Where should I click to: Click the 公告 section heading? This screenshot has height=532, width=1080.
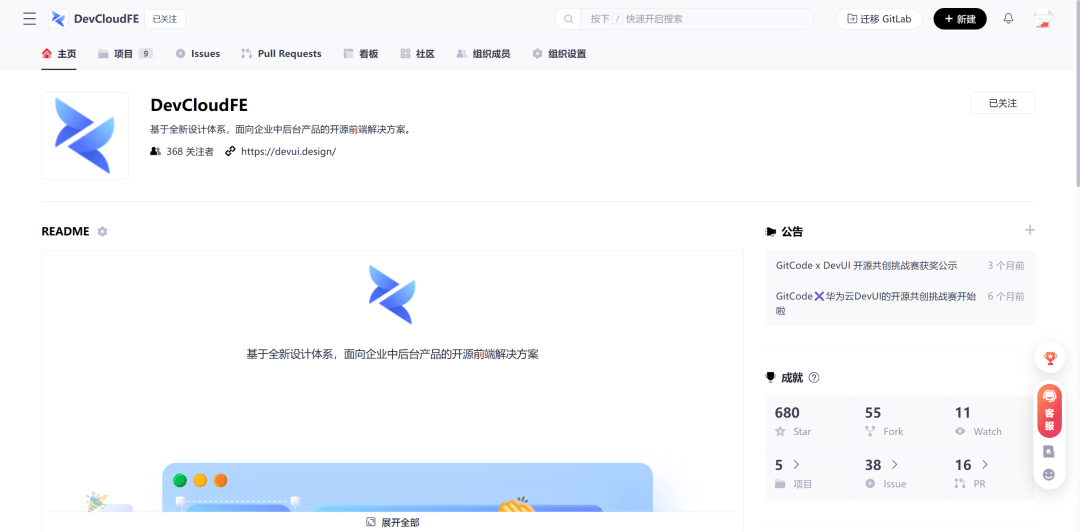[x=792, y=232]
